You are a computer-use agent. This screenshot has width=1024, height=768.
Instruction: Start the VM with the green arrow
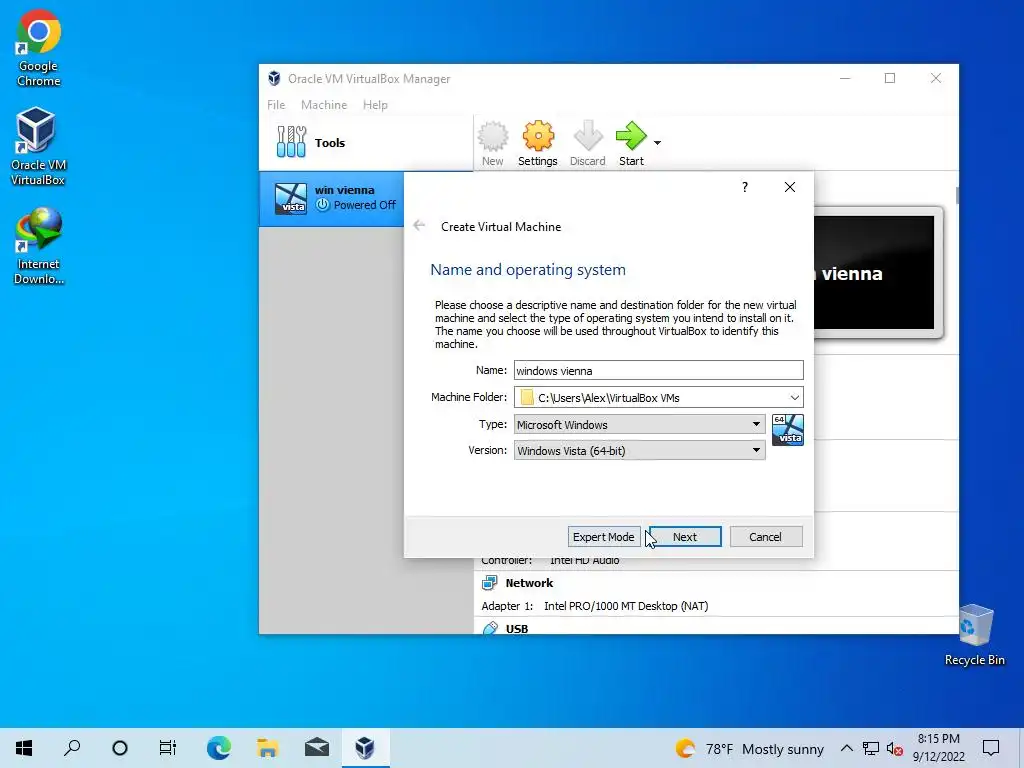[x=631, y=144]
